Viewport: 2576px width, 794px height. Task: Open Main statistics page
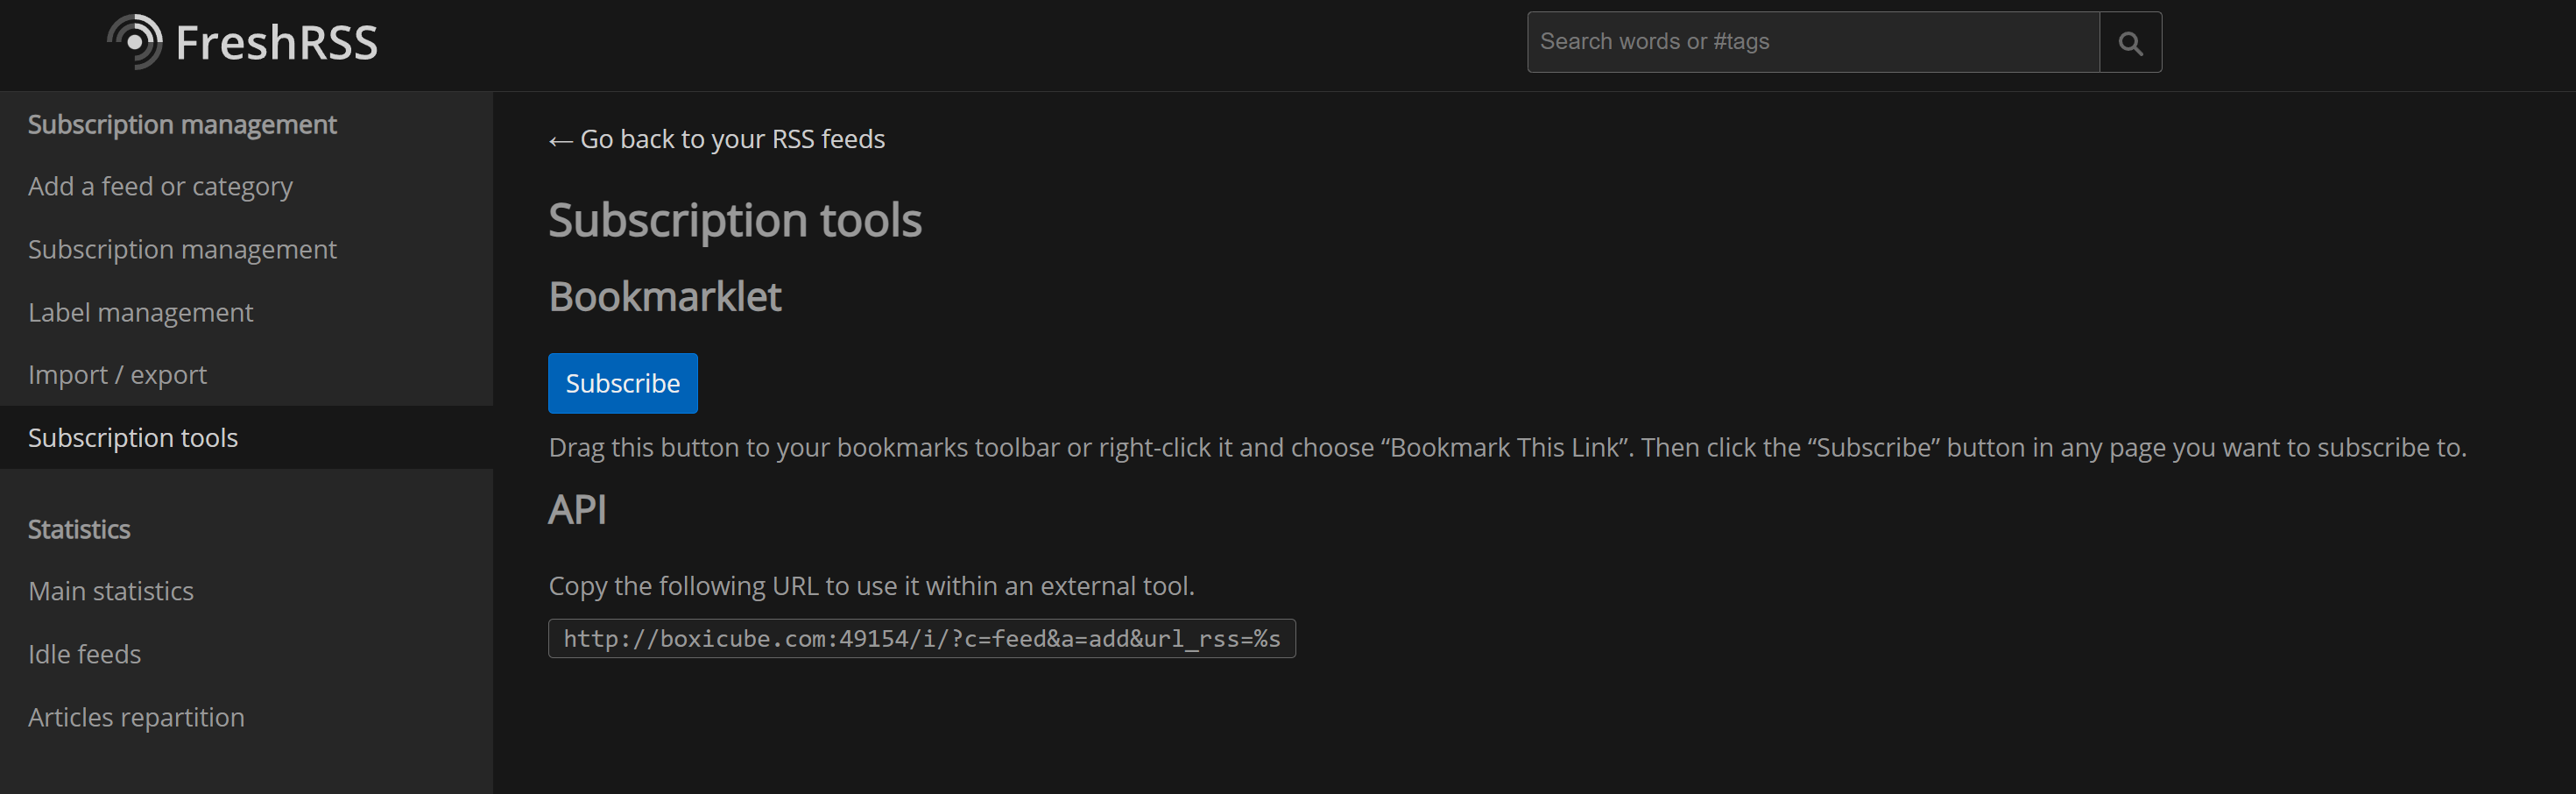point(111,592)
